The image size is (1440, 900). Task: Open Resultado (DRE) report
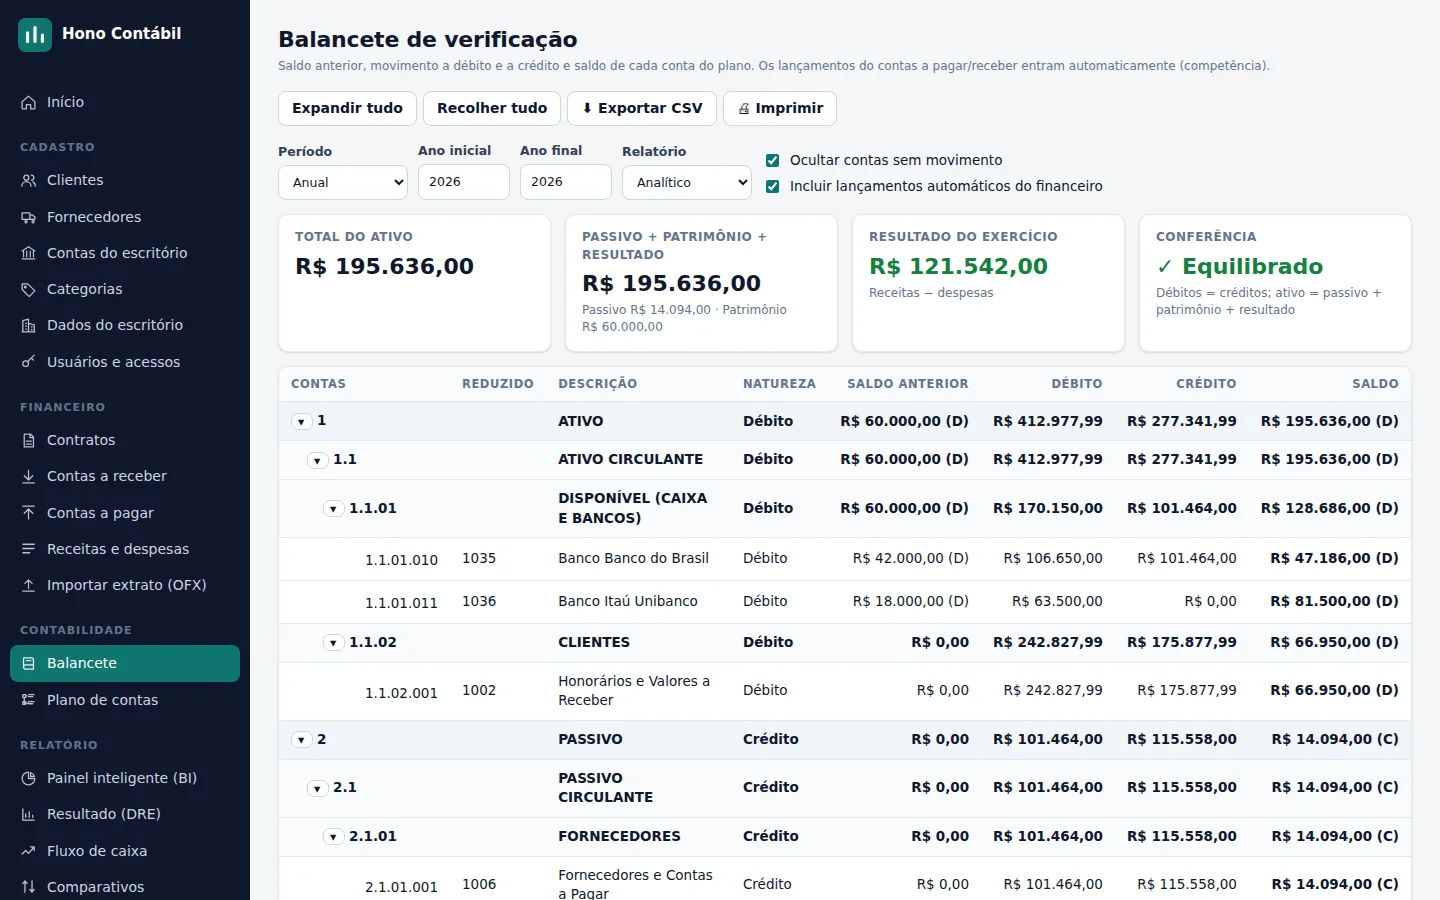click(125, 814)
